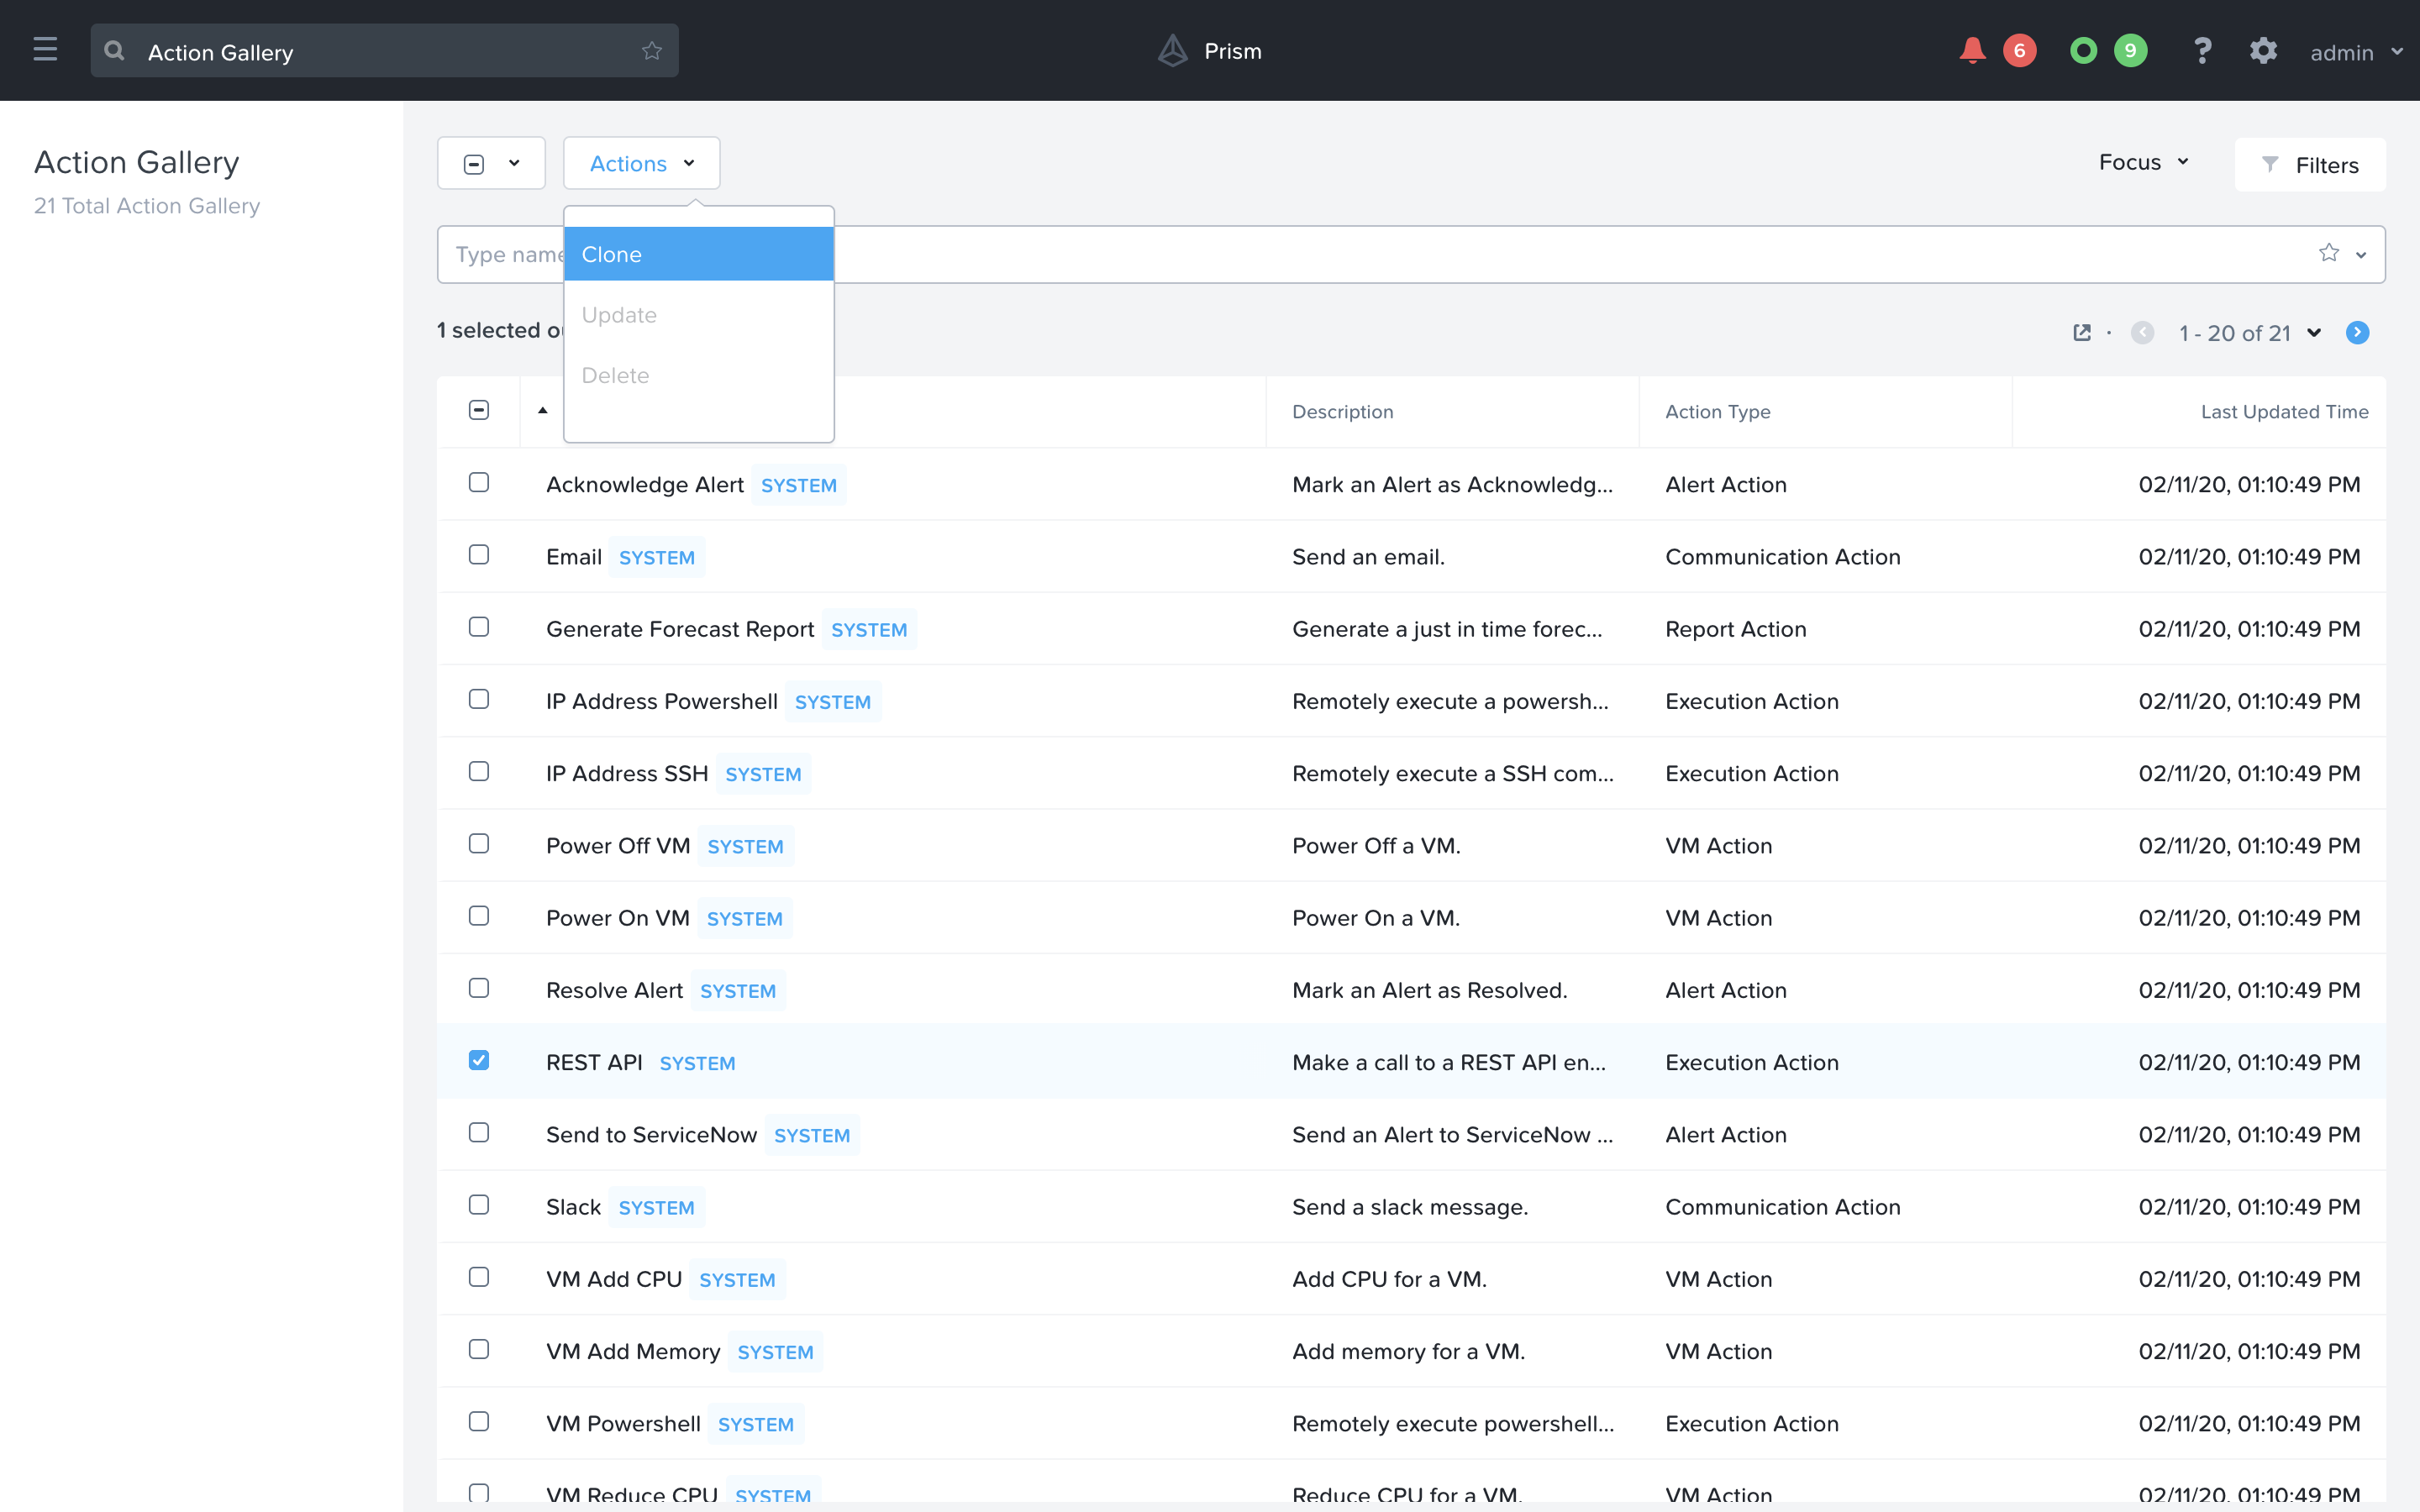This screenshot has width=2420, height=1512.
Task: Expand the Focus dropdown
Action: tap(2143, 162)
